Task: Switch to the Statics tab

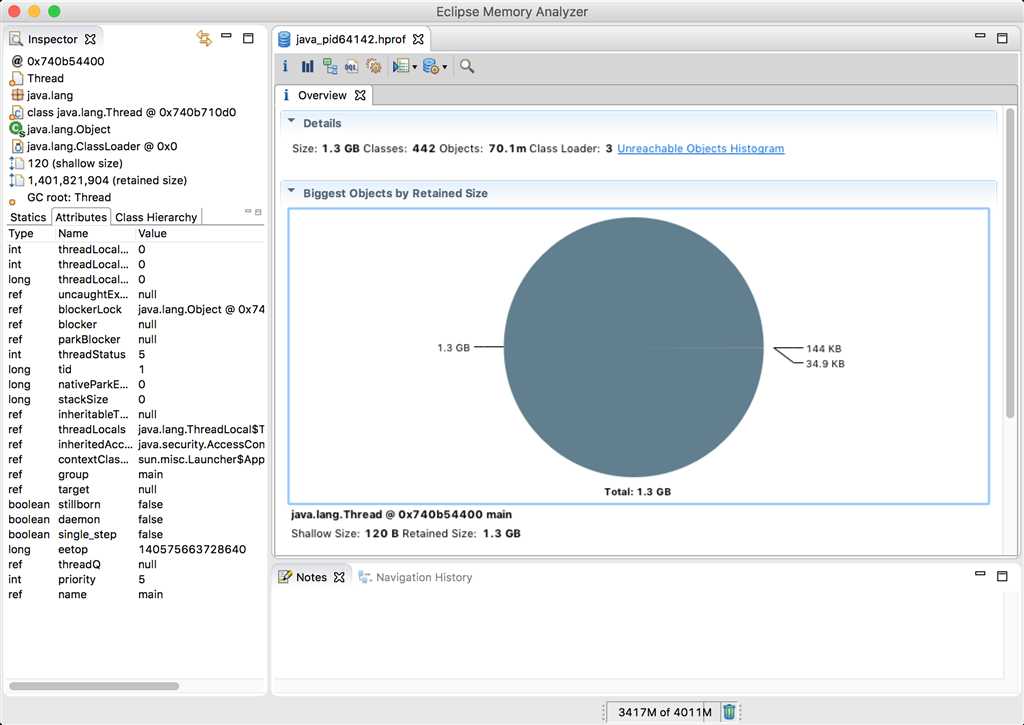Action: tap(28, 217)
